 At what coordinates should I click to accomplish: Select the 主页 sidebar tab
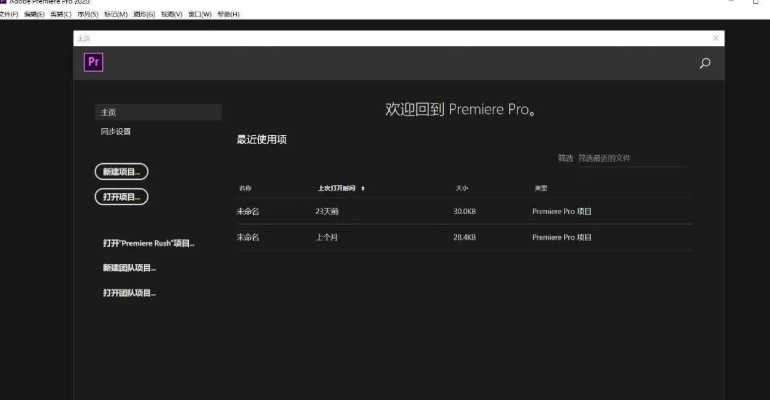158,112
